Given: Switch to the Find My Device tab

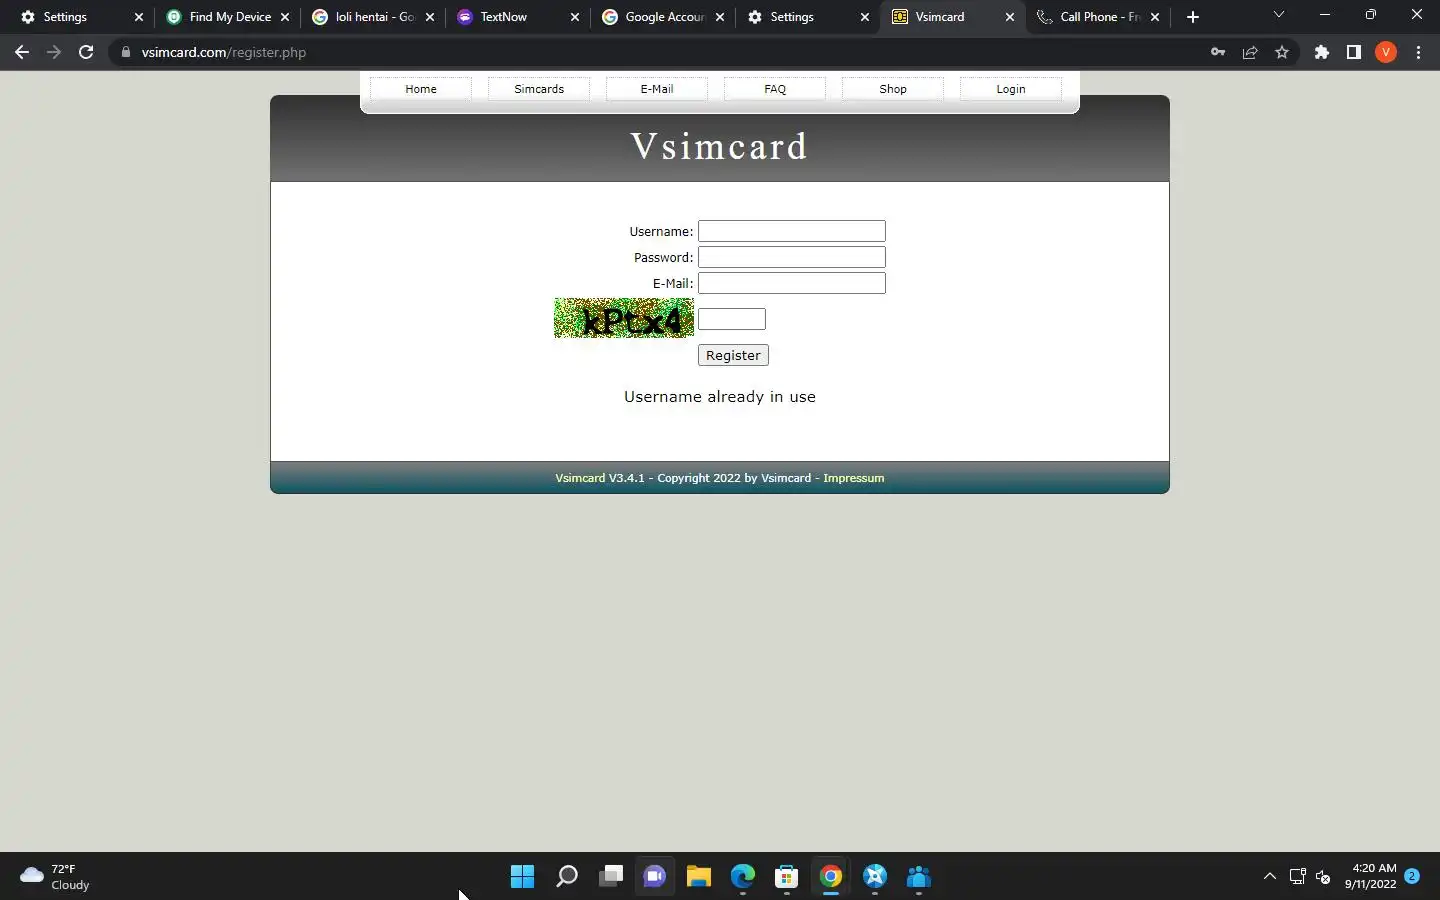Looking at the screenshot, I should click(x=228, y=17).
